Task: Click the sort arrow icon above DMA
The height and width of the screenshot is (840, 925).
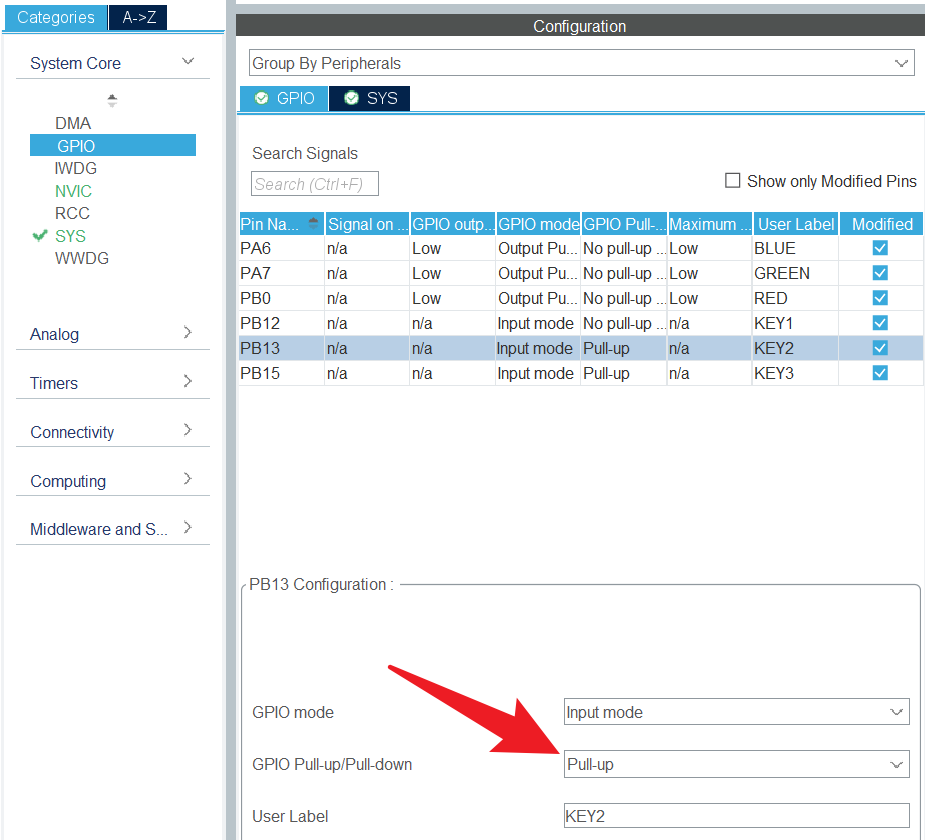Action: (112, 101)
